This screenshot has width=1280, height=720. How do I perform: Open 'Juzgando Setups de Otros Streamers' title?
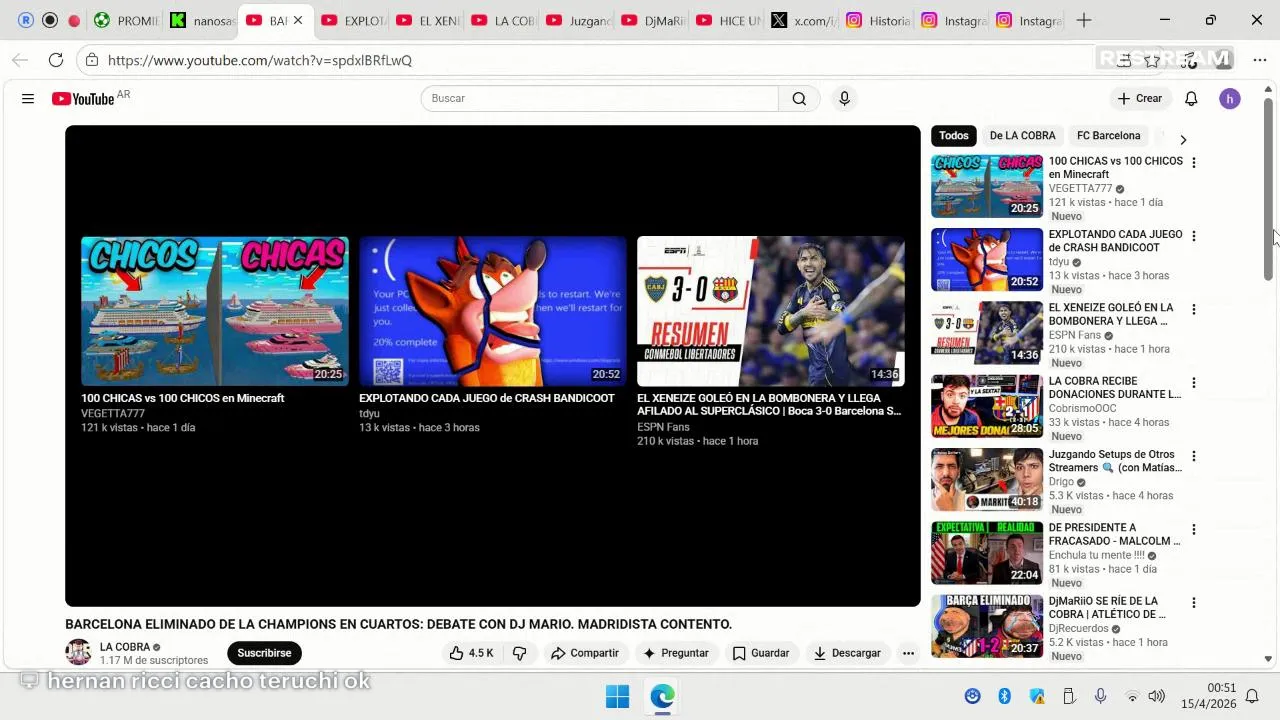pyautogui.click(x=1115, y=461)
